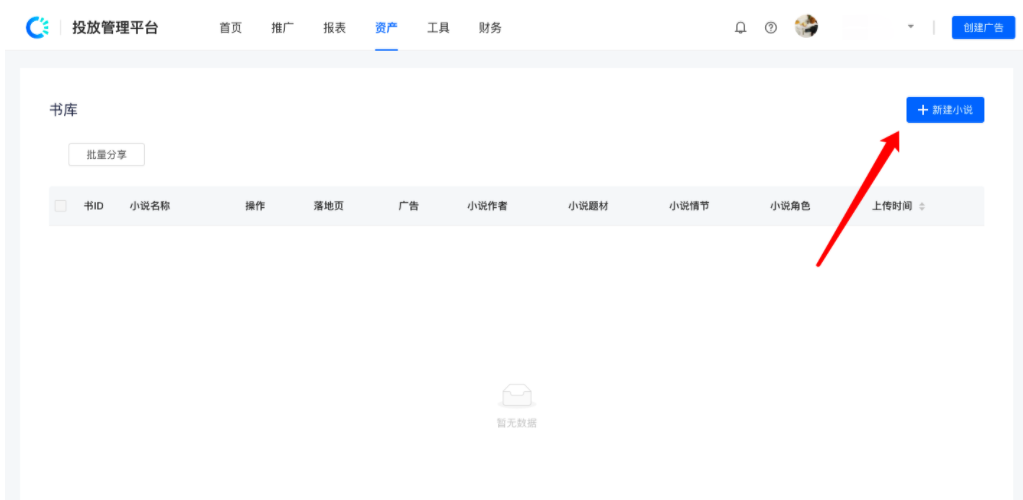Click the 小说情节 column header
Viewport: 1023px width, 500px height.
click(689, 206)
